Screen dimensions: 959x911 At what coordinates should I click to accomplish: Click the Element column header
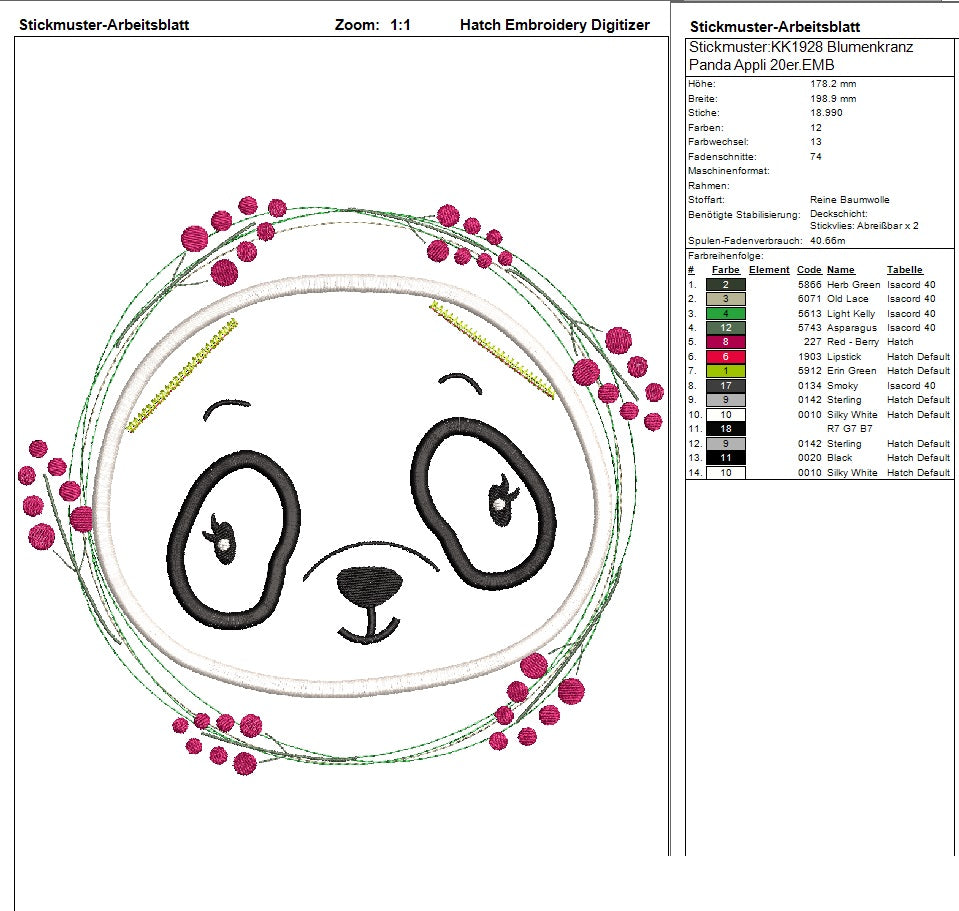[769, 270]
